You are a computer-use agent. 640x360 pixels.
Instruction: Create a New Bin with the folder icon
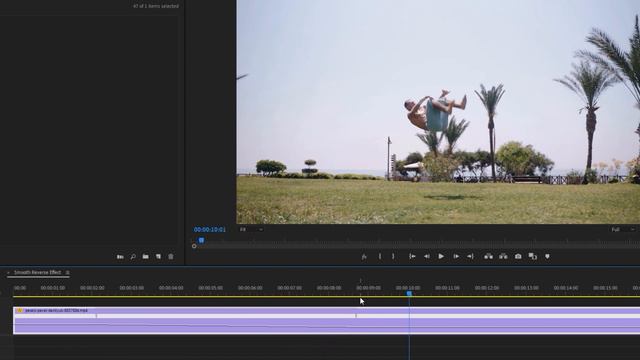[145, 257]
